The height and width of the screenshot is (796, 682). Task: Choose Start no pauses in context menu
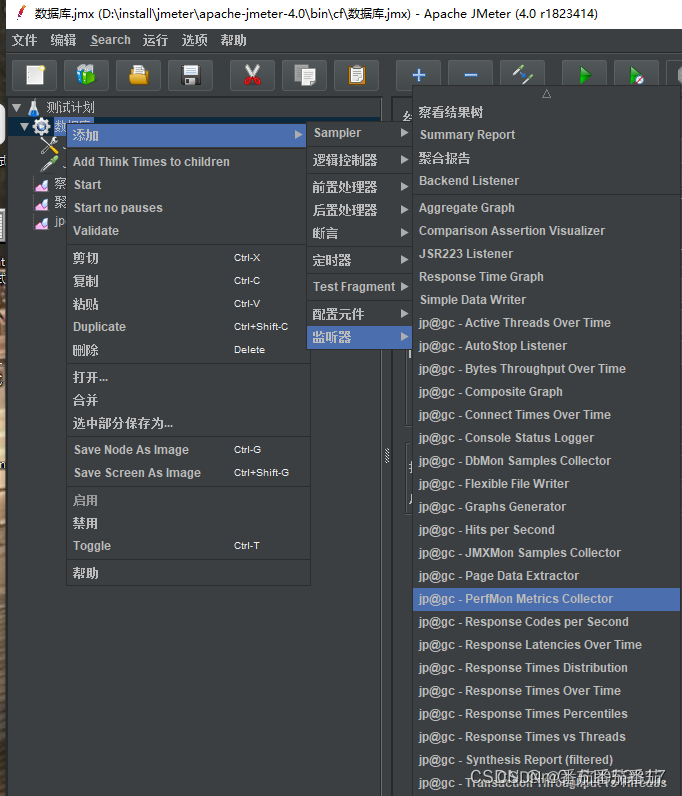pyautogui.click(x=188, y=208)
